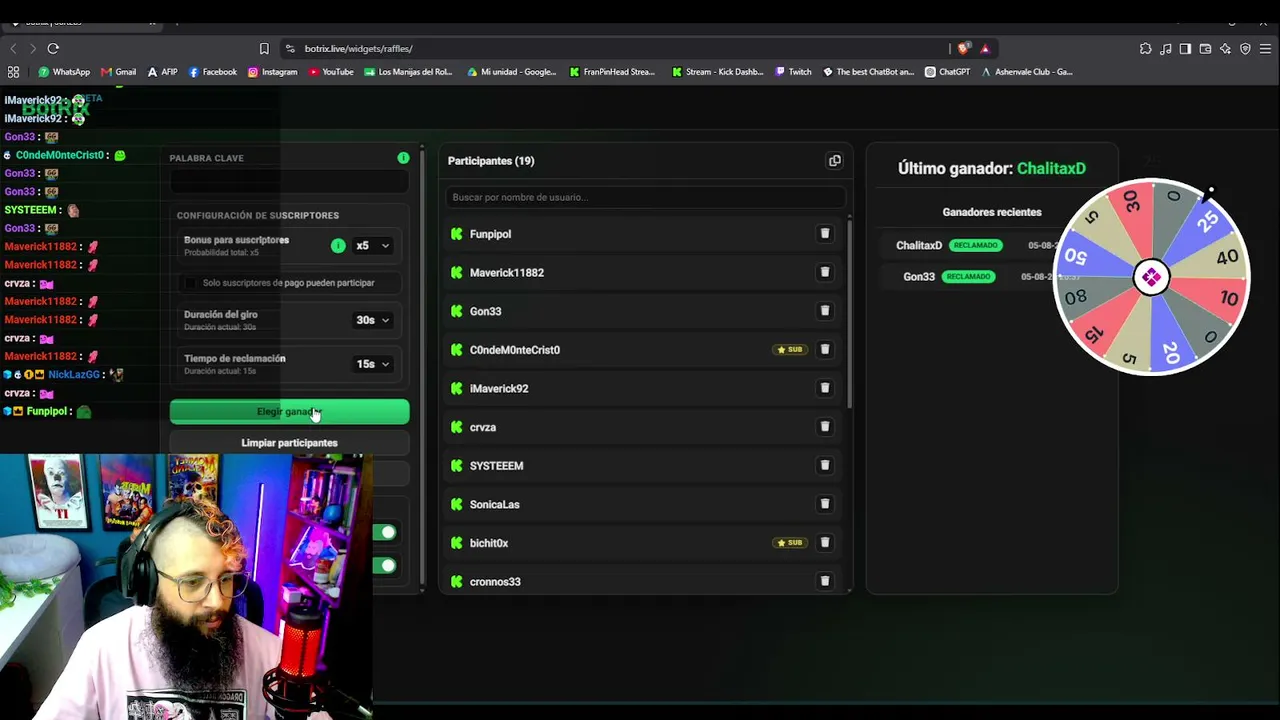
Task: Open ChatGPT bookmark
Action: click(x=947, y=72)
